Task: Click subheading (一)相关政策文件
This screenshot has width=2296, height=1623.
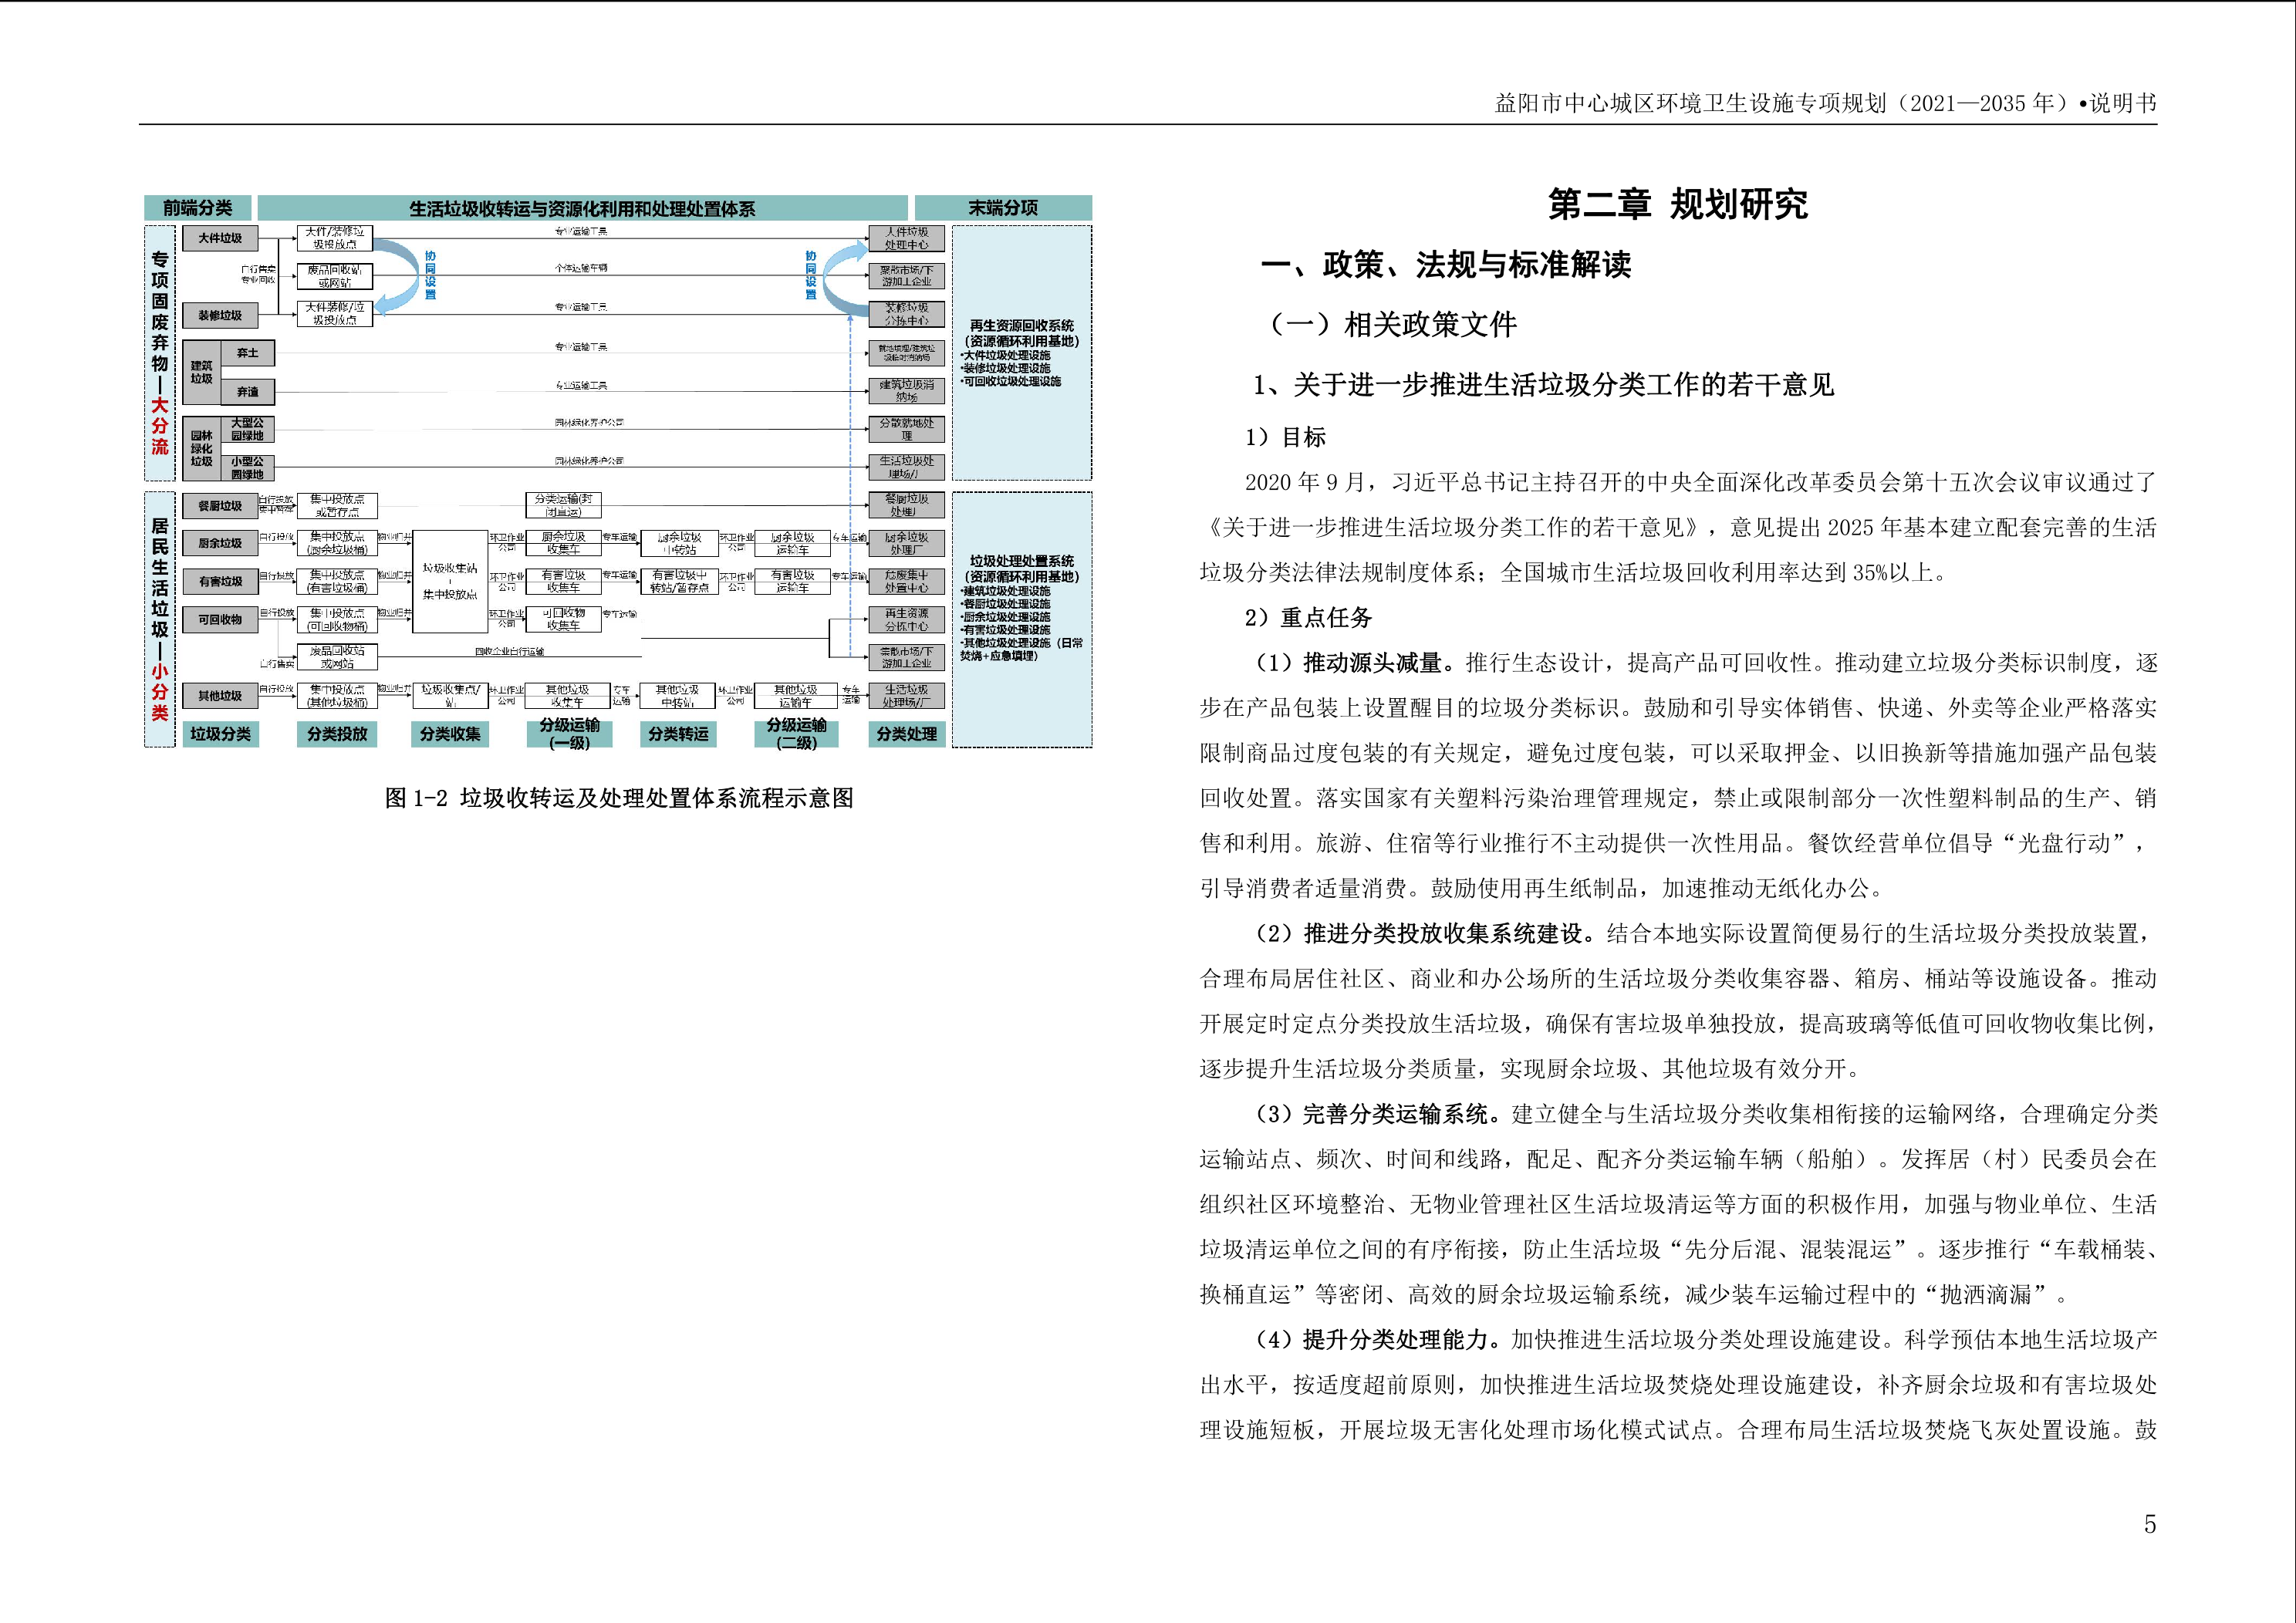Action: pyautogui.click(x=1390, y=324)
